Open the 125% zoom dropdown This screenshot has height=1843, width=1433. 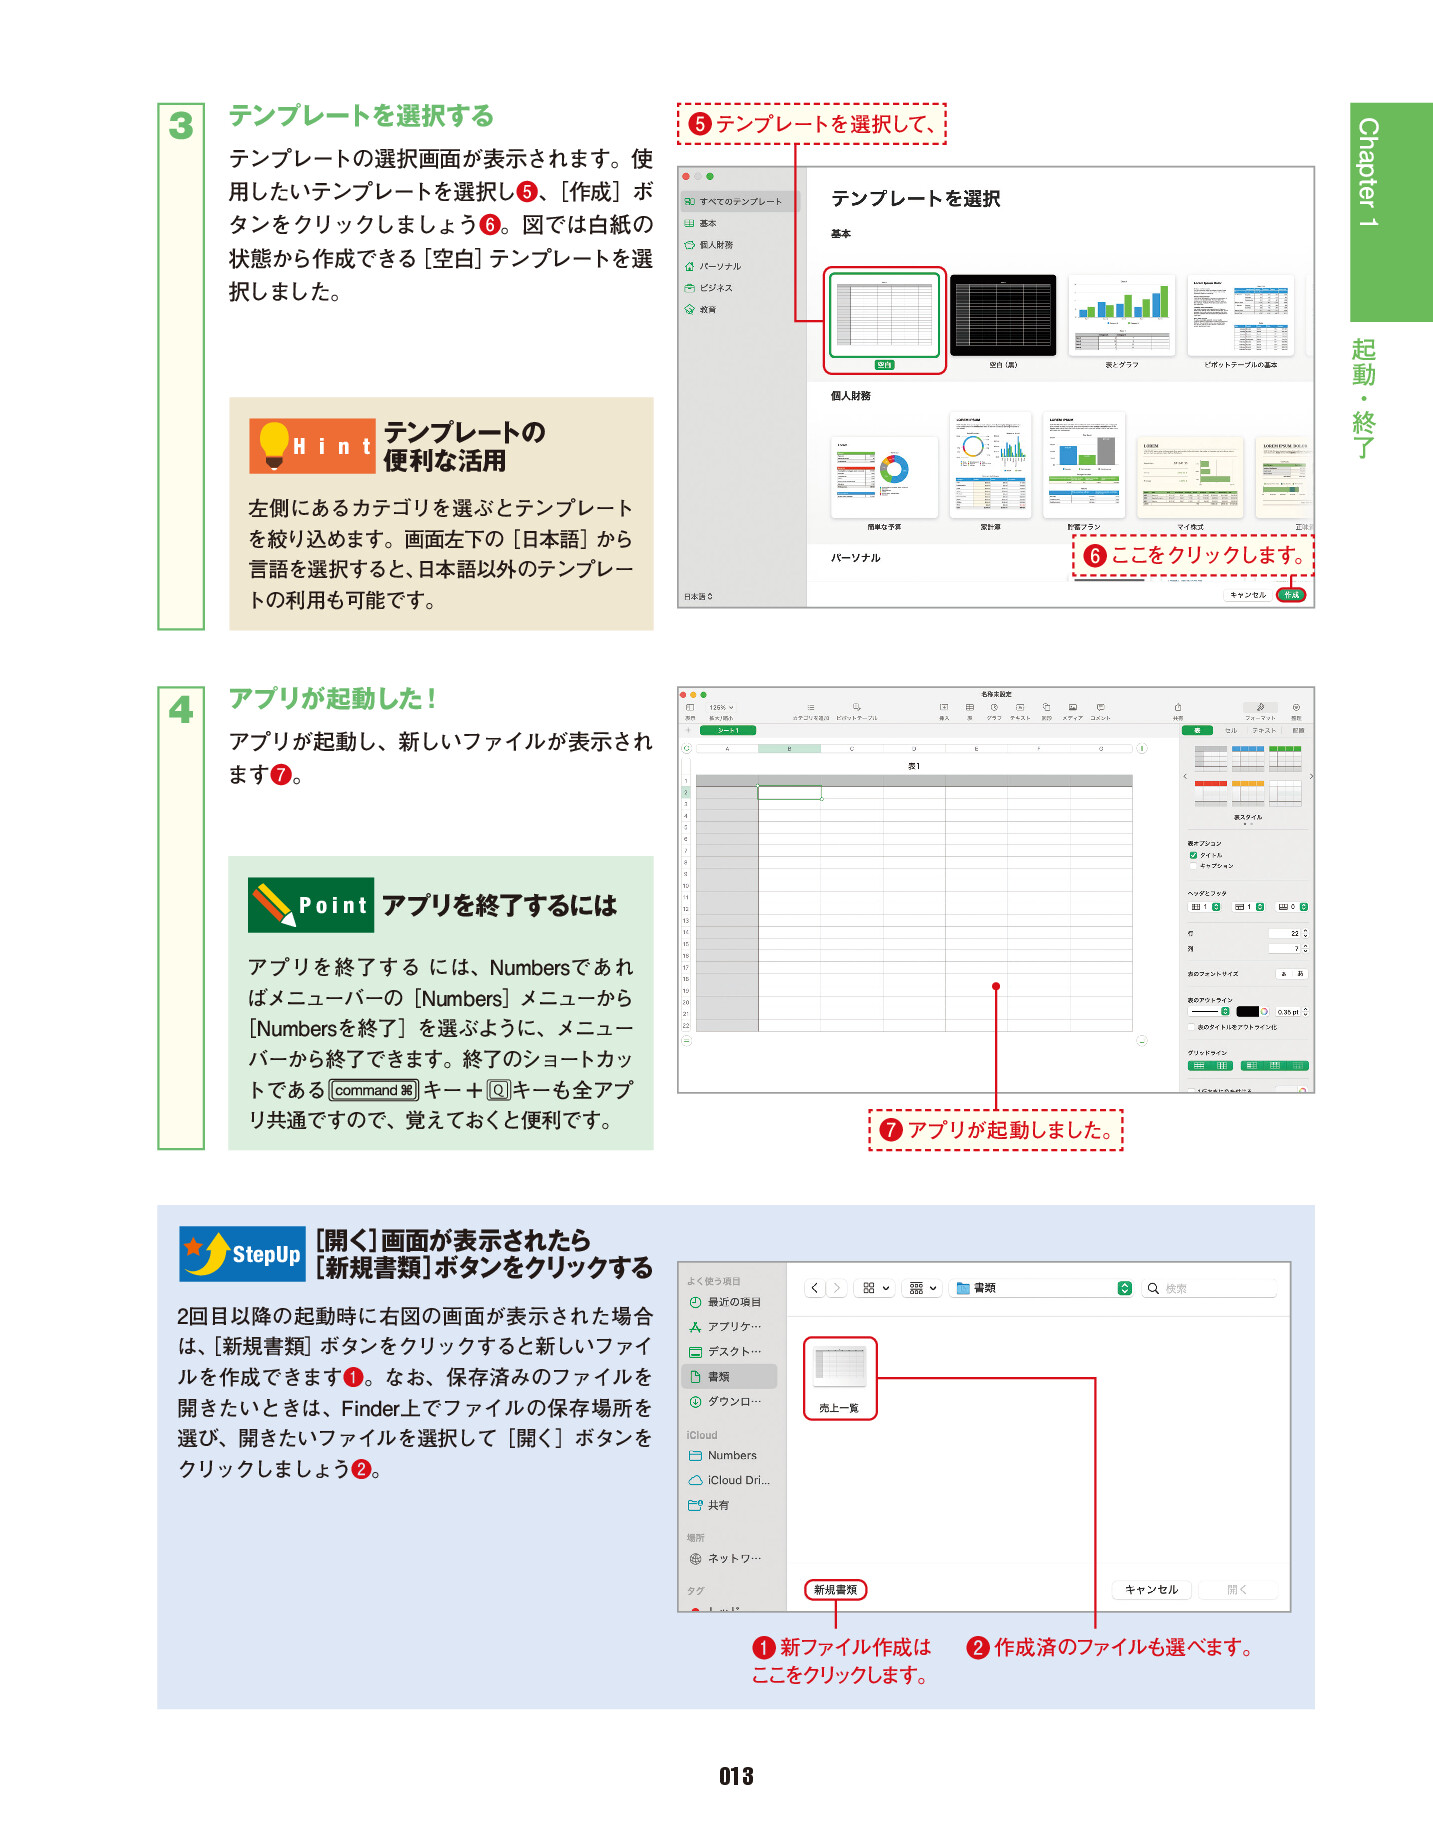tap(721, 707)
